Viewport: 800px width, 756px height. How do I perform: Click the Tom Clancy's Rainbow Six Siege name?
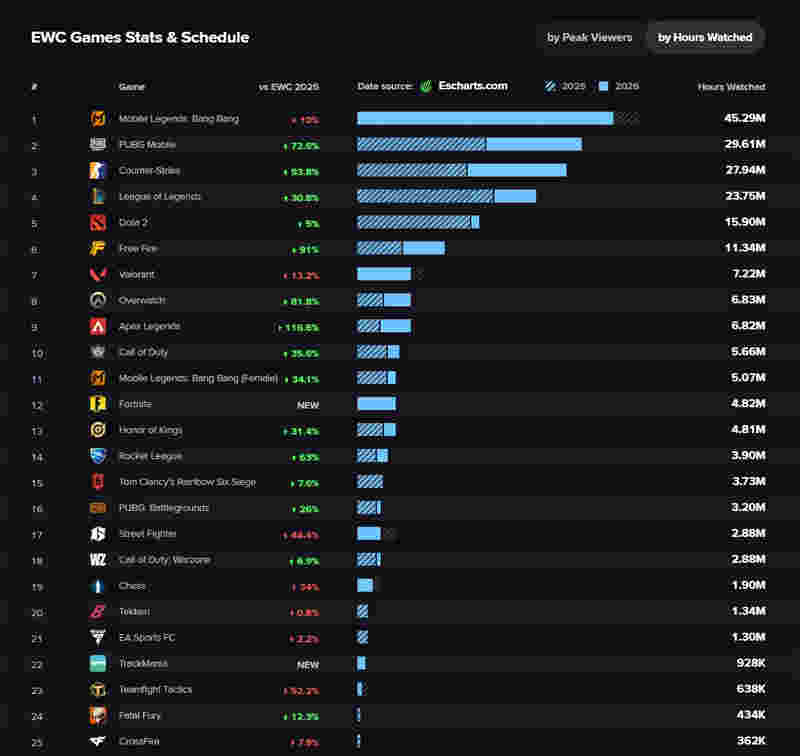pos(187,482)
